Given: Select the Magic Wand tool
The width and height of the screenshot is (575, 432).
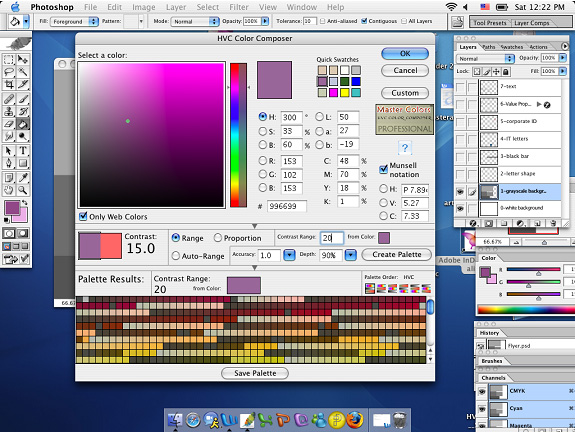Looking at the screenshot, I should click(x=23, y=72).
